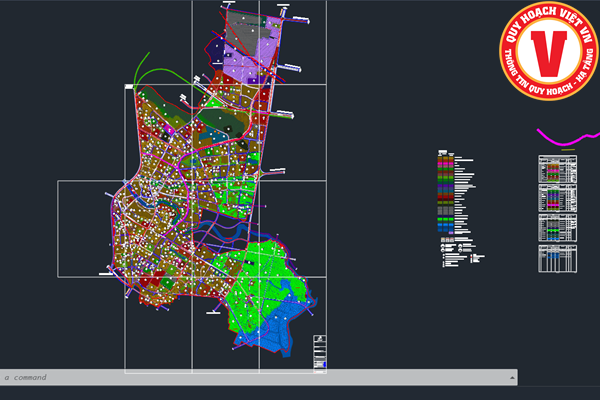Select the bottom data table with blue cells

557,258
